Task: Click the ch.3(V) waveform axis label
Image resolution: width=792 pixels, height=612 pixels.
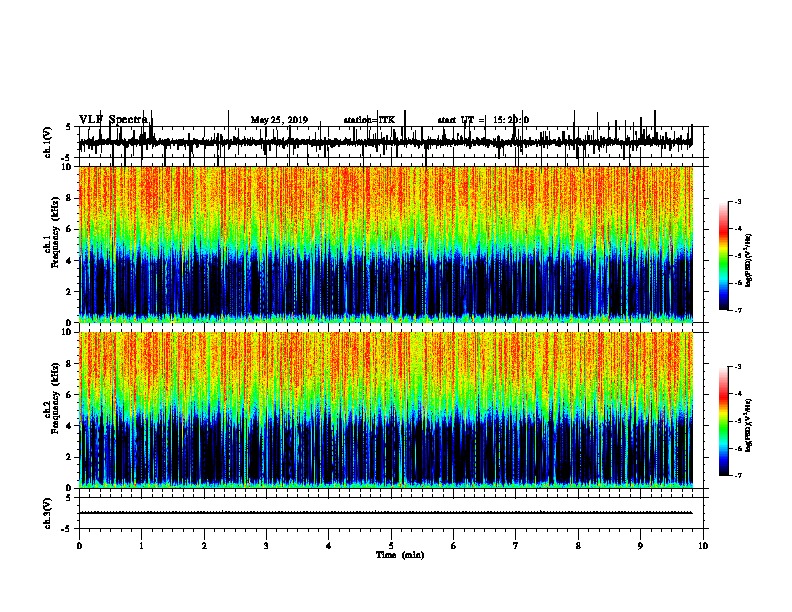Action: (47, 513)
